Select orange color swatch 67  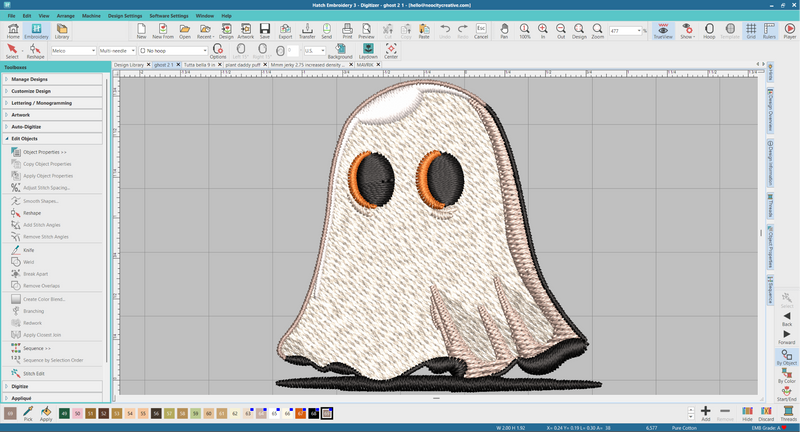(301, 413)
